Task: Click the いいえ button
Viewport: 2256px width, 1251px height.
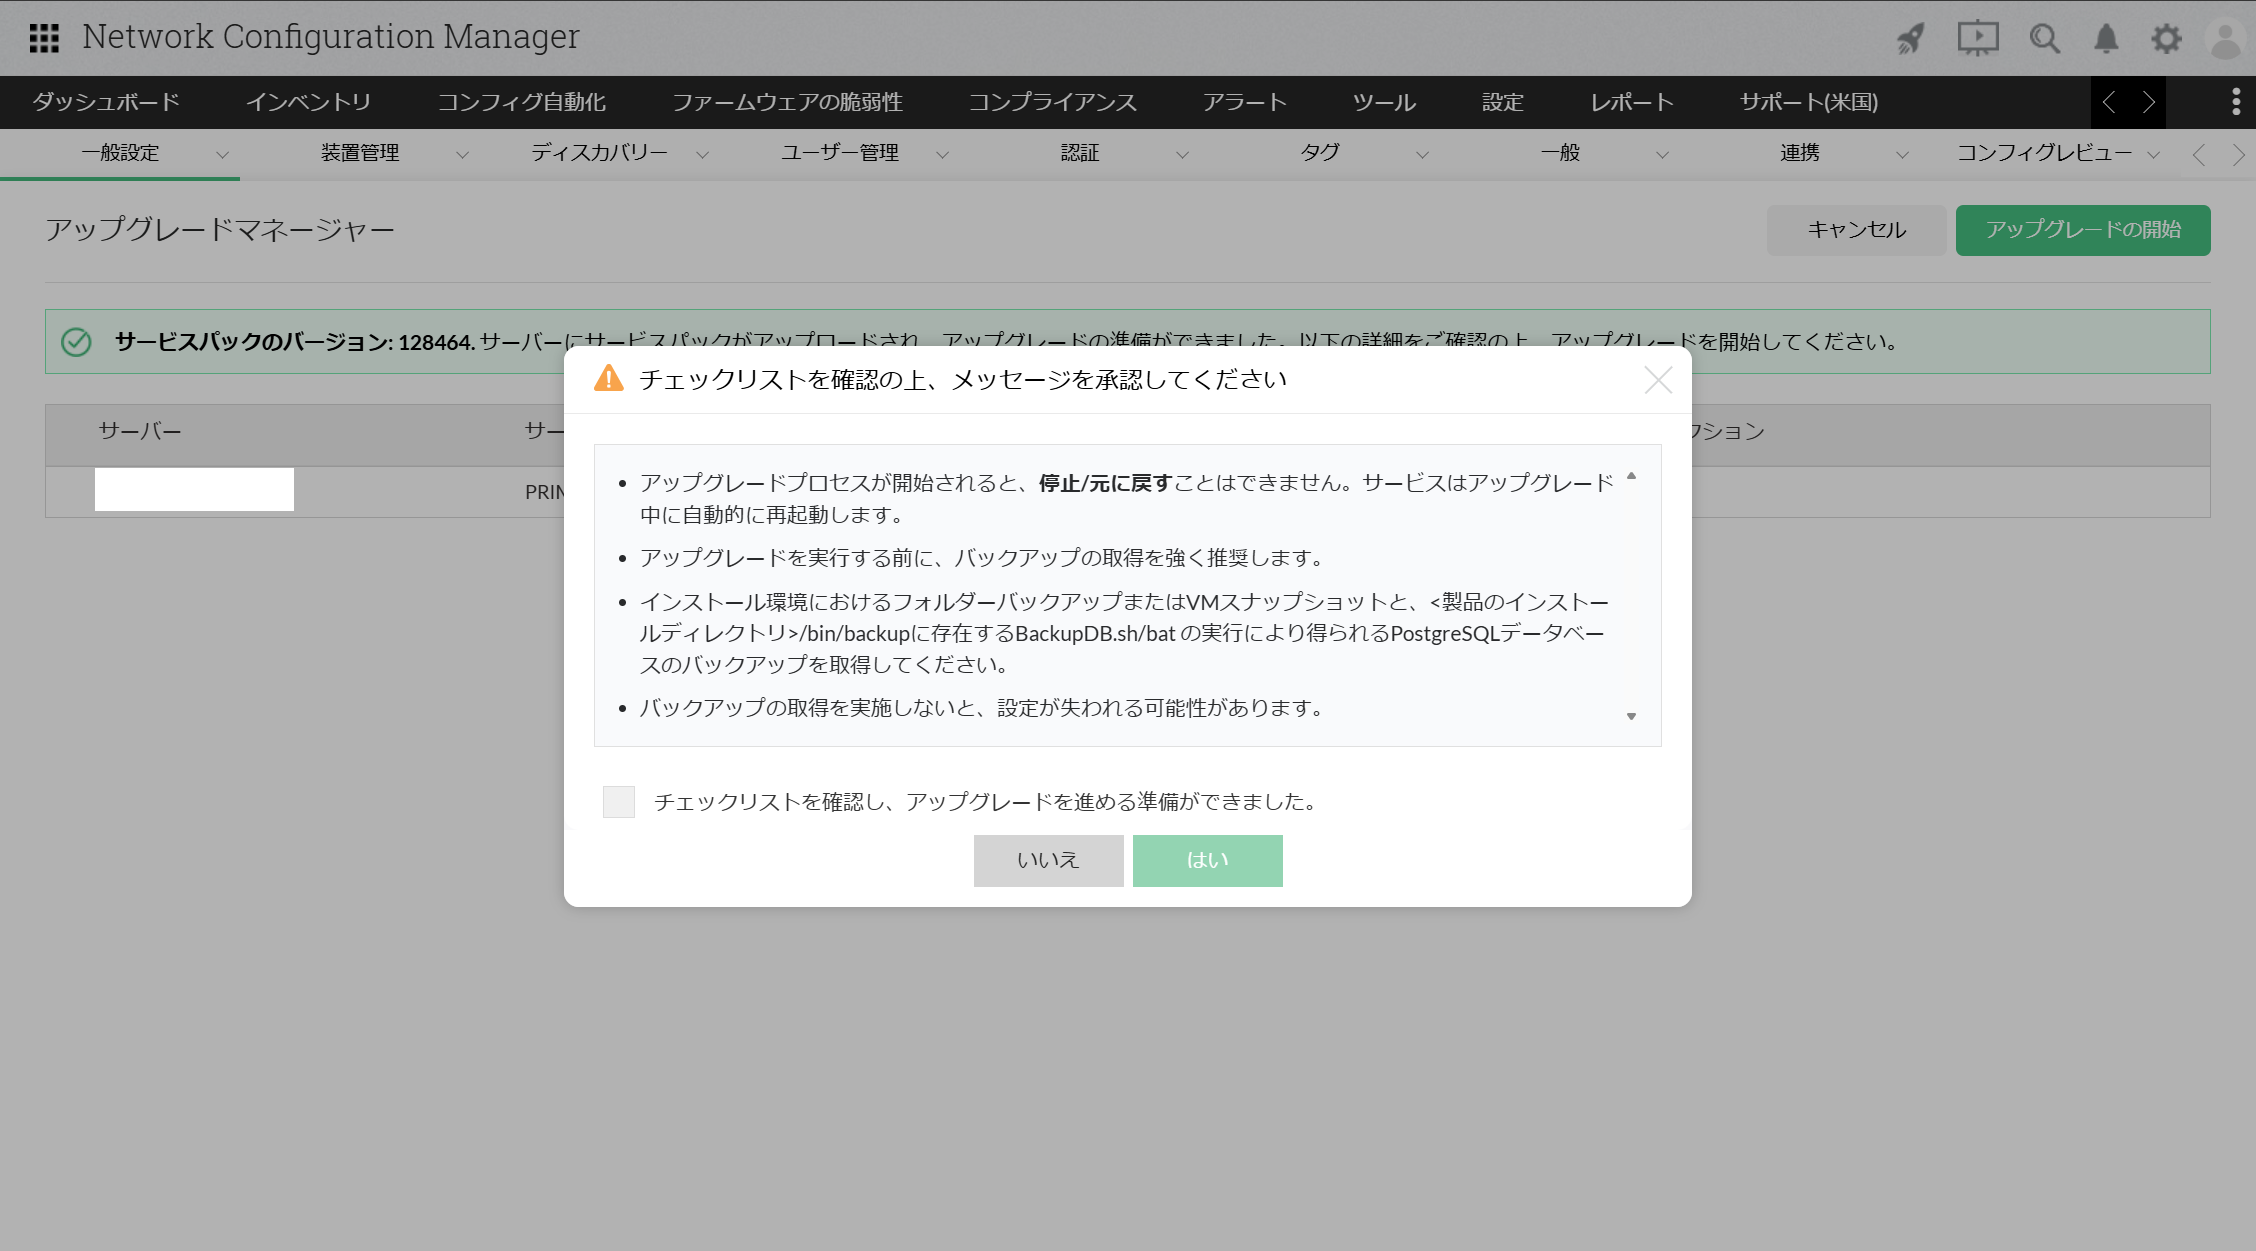Action: [x=1048, y=861]
